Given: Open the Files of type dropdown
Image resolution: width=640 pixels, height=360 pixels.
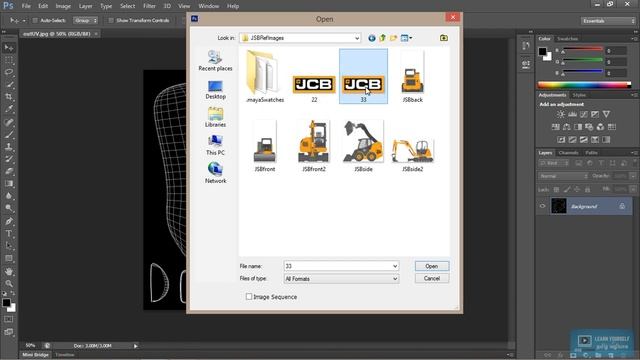Looking at the screenshot, I should [341, 279].
